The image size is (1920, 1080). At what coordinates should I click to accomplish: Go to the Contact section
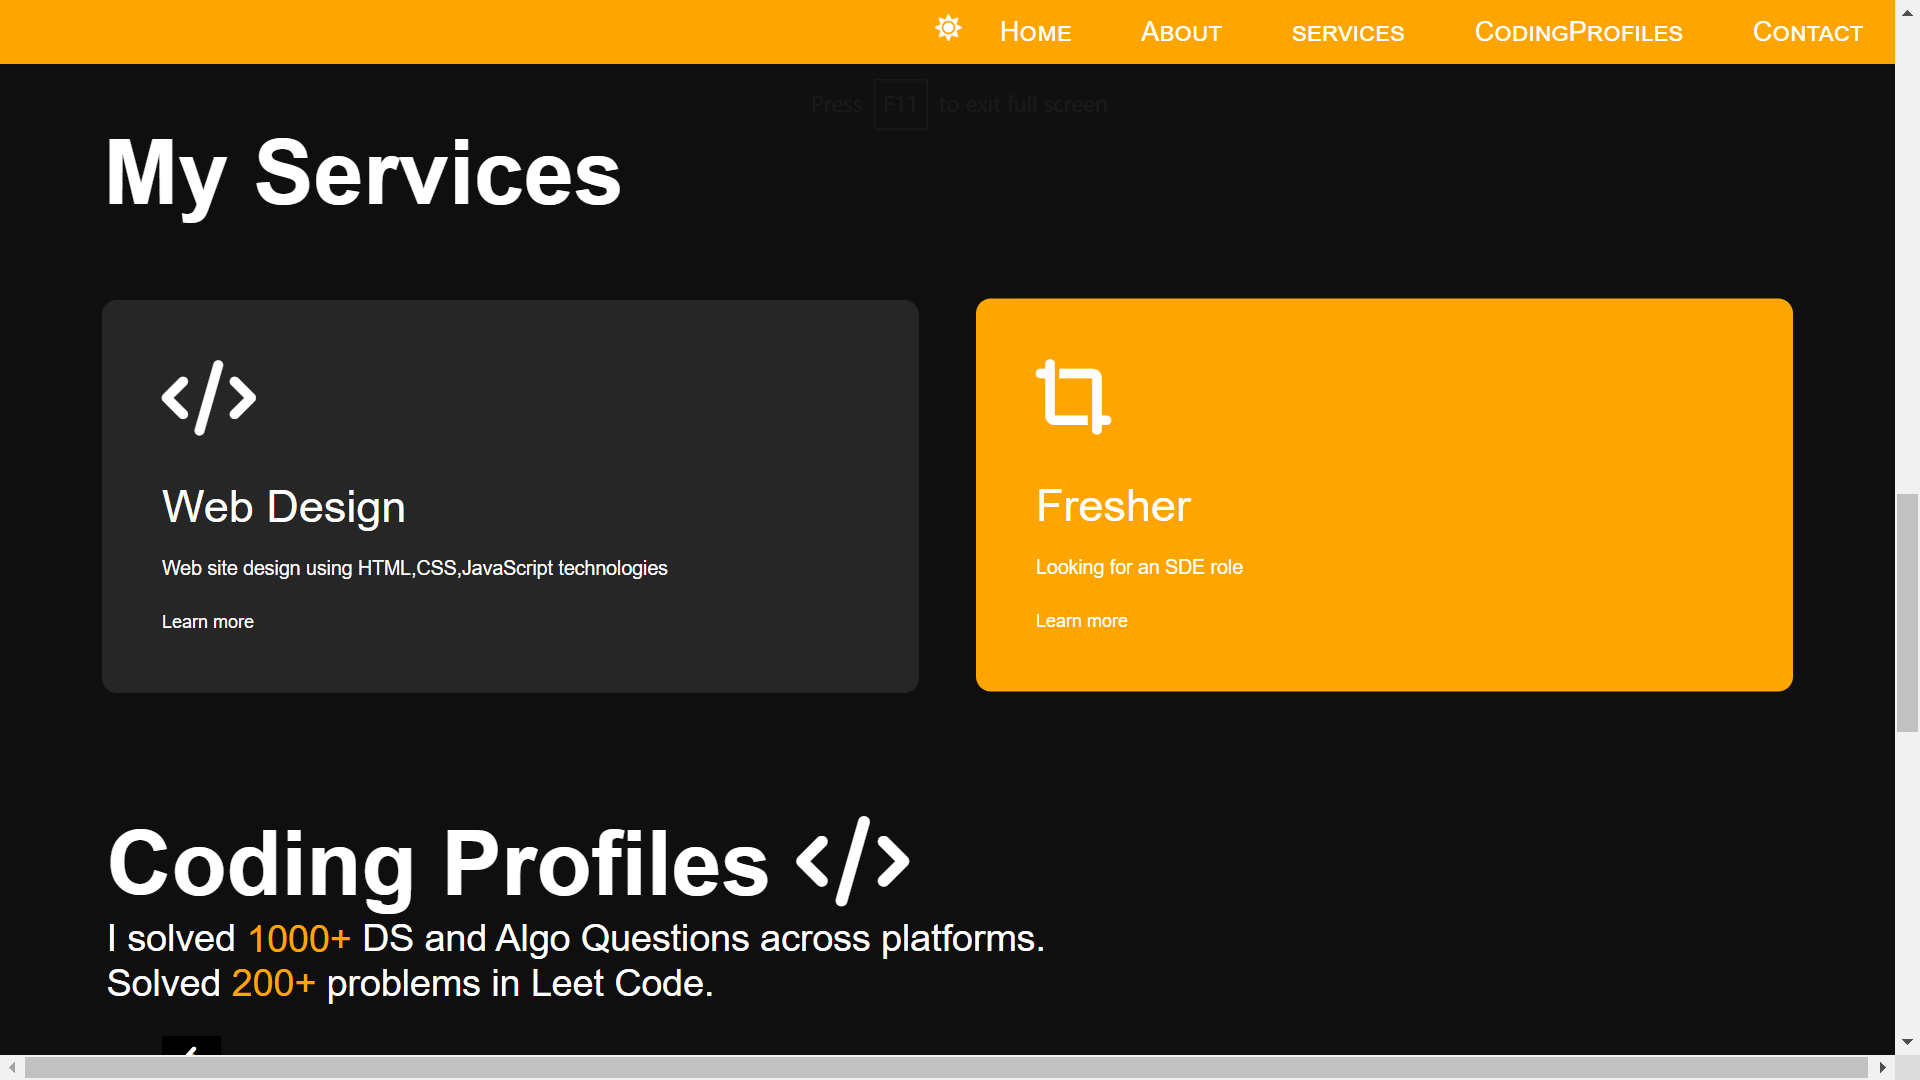[x=1806, y=31]
